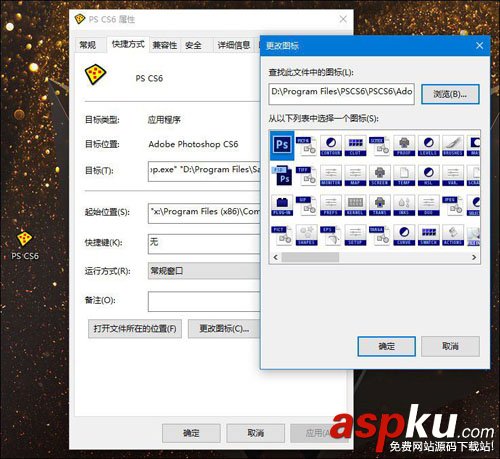Select the TIFF file icon
The width and height of the screenshot is (500, 459).
306,175
